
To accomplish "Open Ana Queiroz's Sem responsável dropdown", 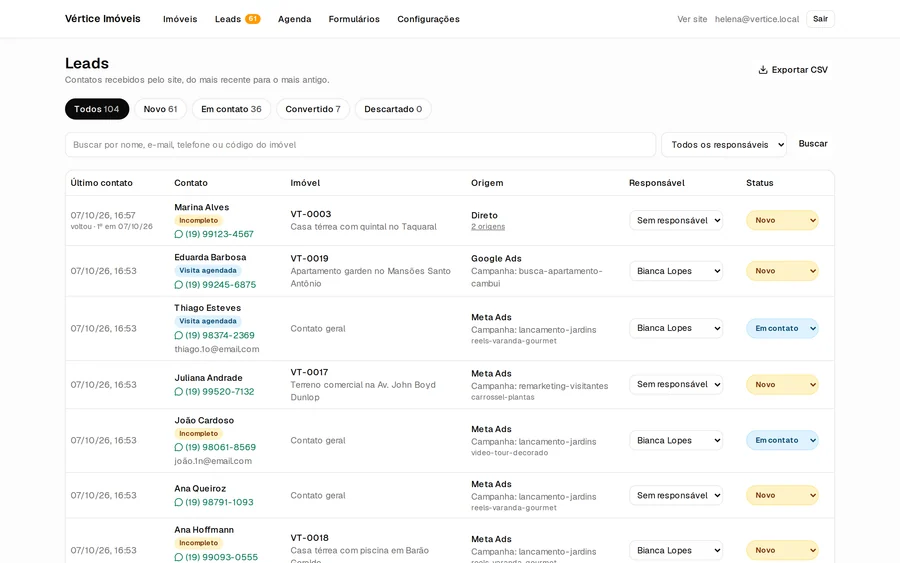I will click(676, 495).
